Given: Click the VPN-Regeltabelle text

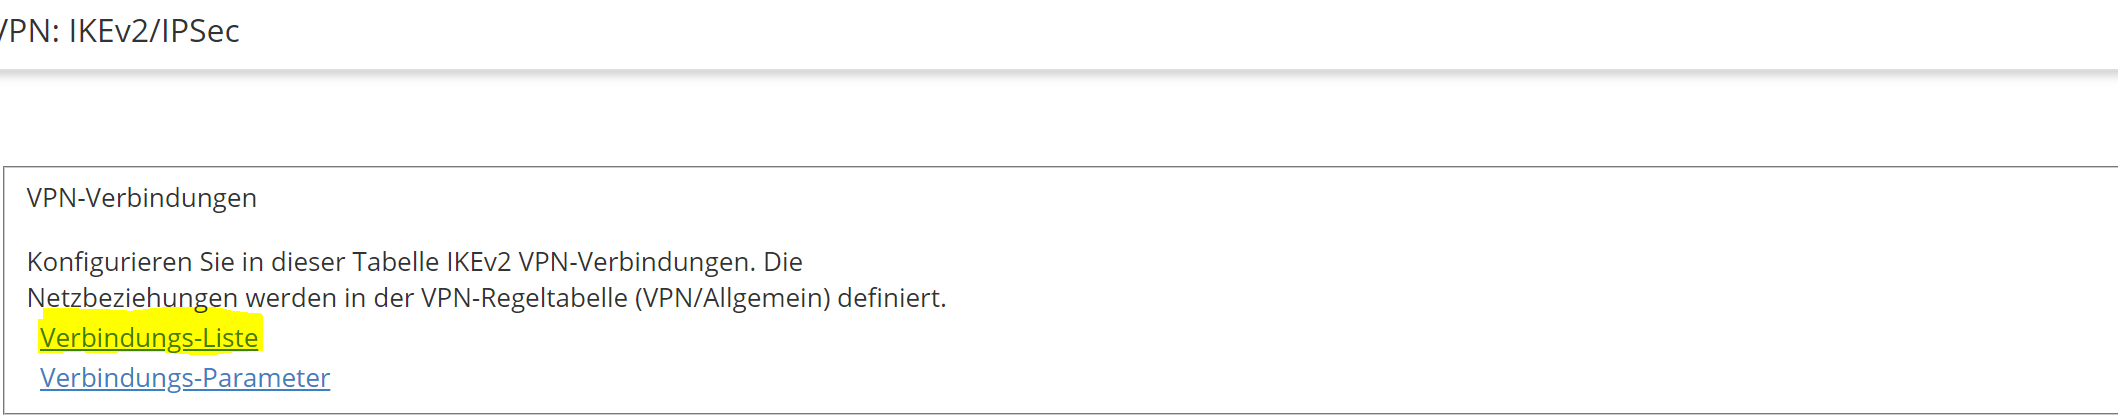Looking at the screenshot, I should 524,298.
